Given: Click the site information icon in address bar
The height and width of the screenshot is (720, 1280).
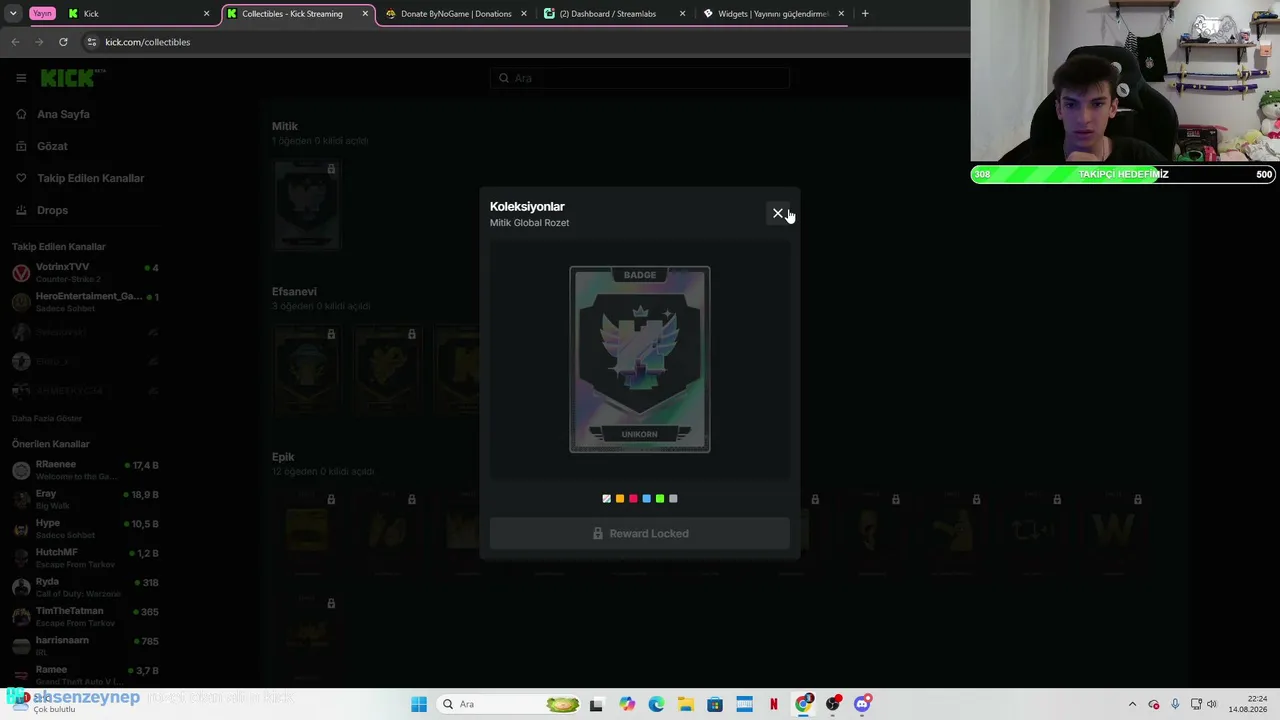Looking at the screenshot, I should (x=92, y=42).
